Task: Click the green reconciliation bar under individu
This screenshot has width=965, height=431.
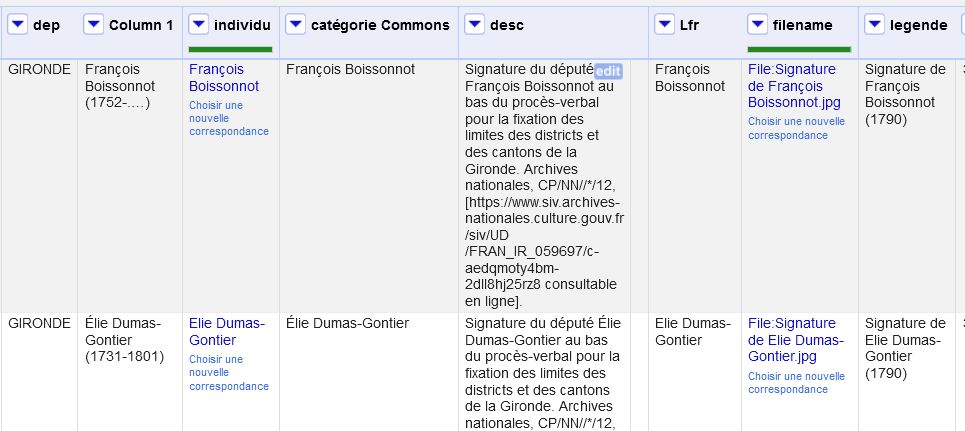Action: (230, 48)
